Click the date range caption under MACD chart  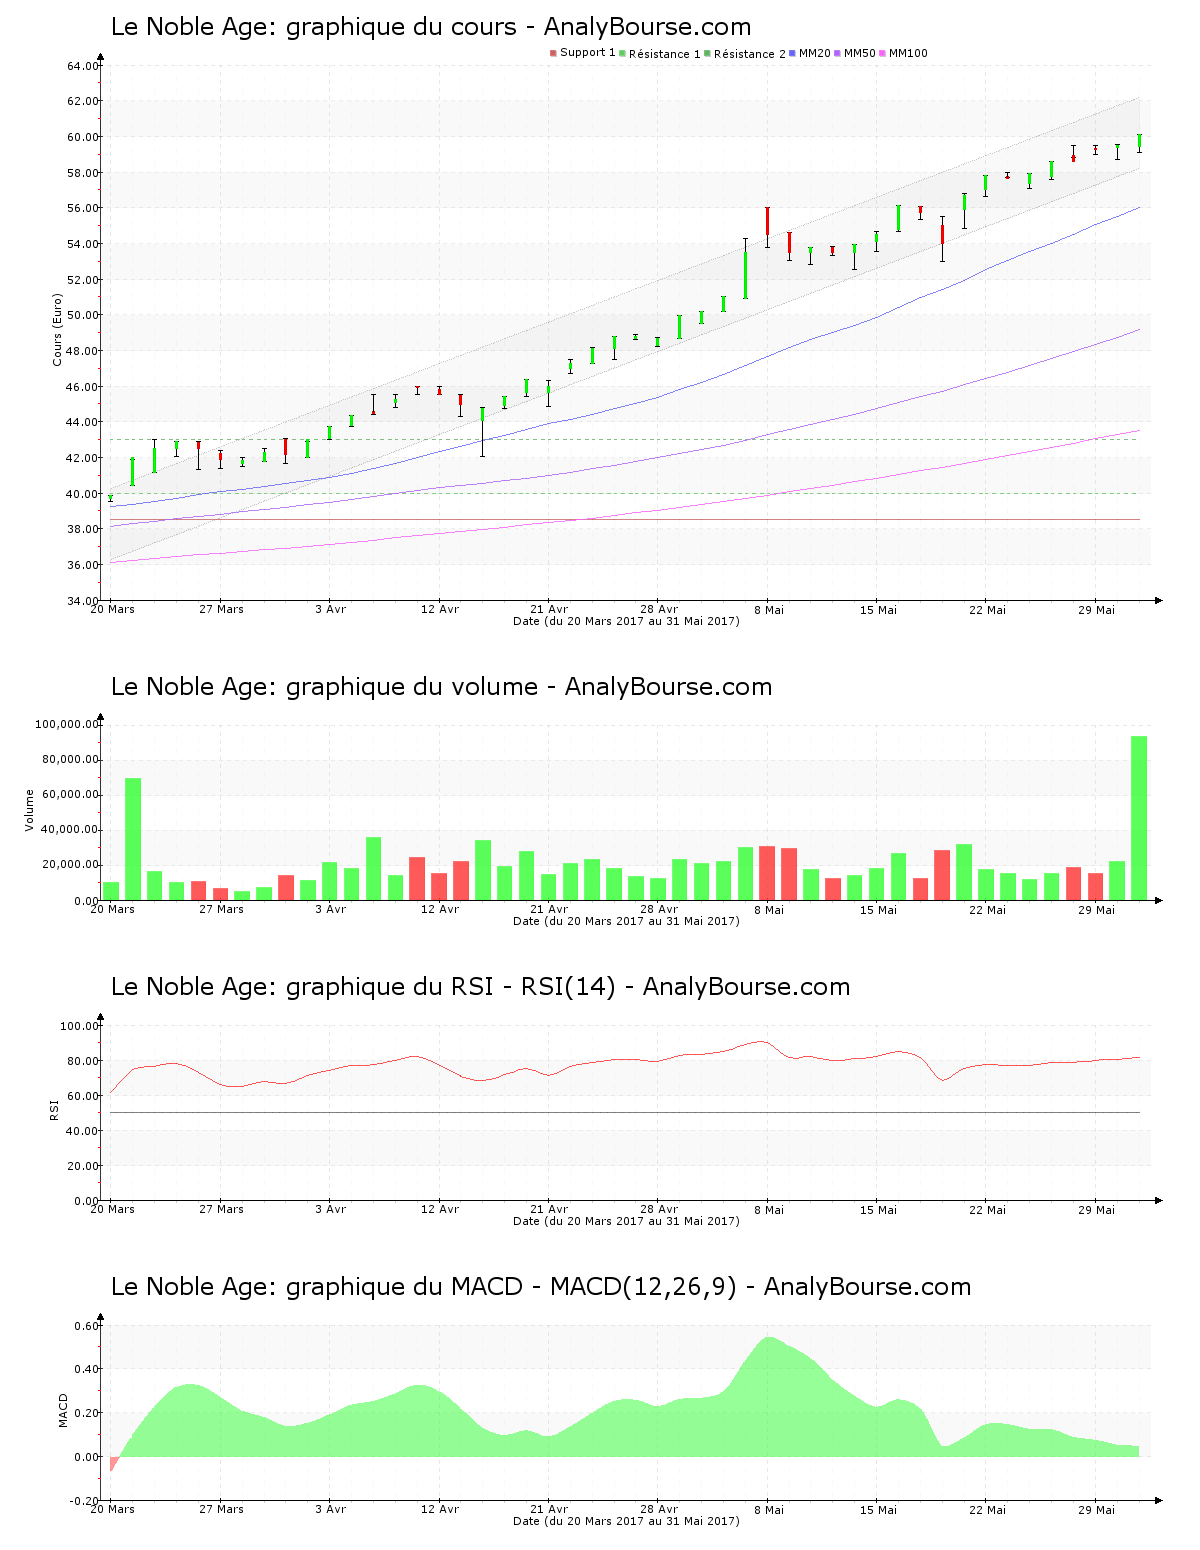pos(626,1521)
